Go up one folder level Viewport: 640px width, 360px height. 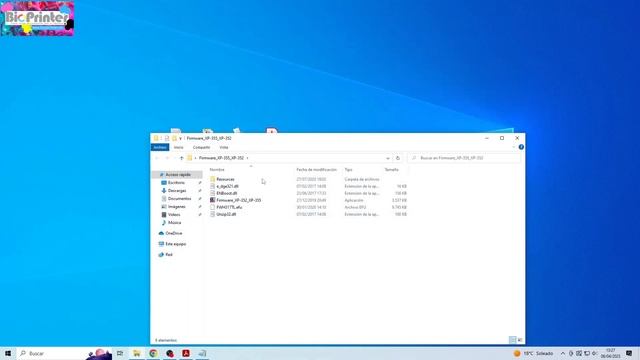(181, 158)
